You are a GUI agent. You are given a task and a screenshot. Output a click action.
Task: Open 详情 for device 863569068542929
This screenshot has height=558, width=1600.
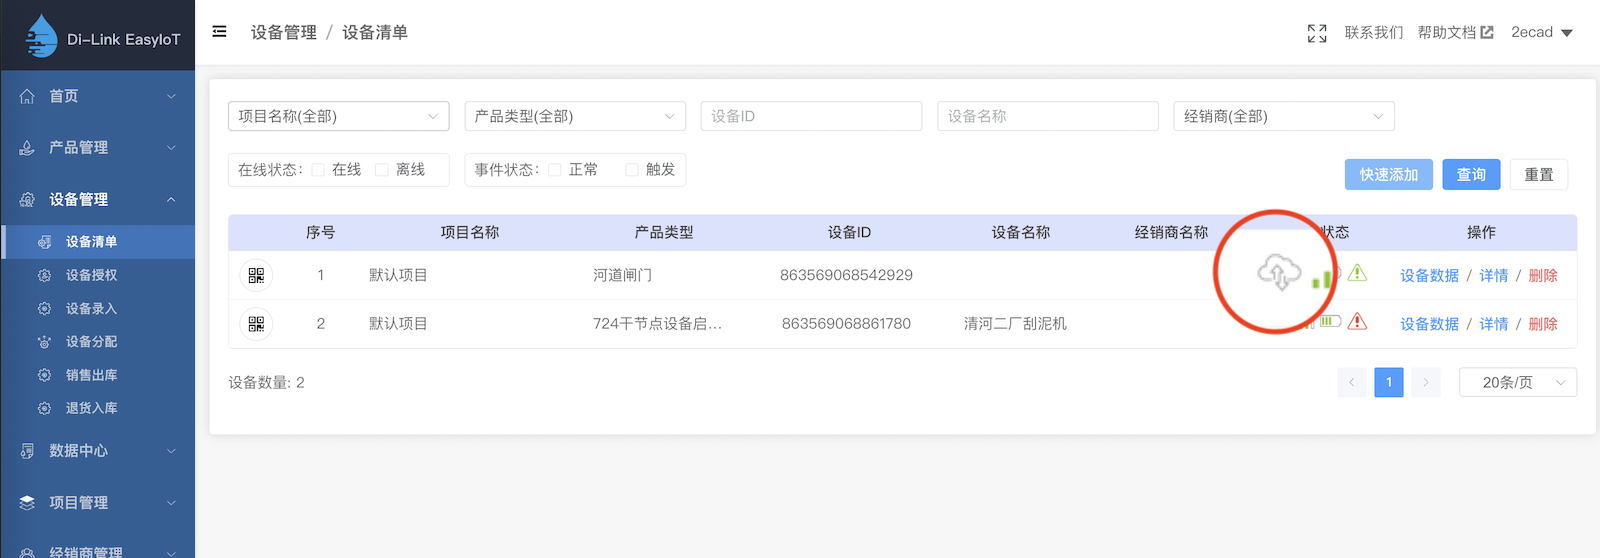pos(1494,276)
